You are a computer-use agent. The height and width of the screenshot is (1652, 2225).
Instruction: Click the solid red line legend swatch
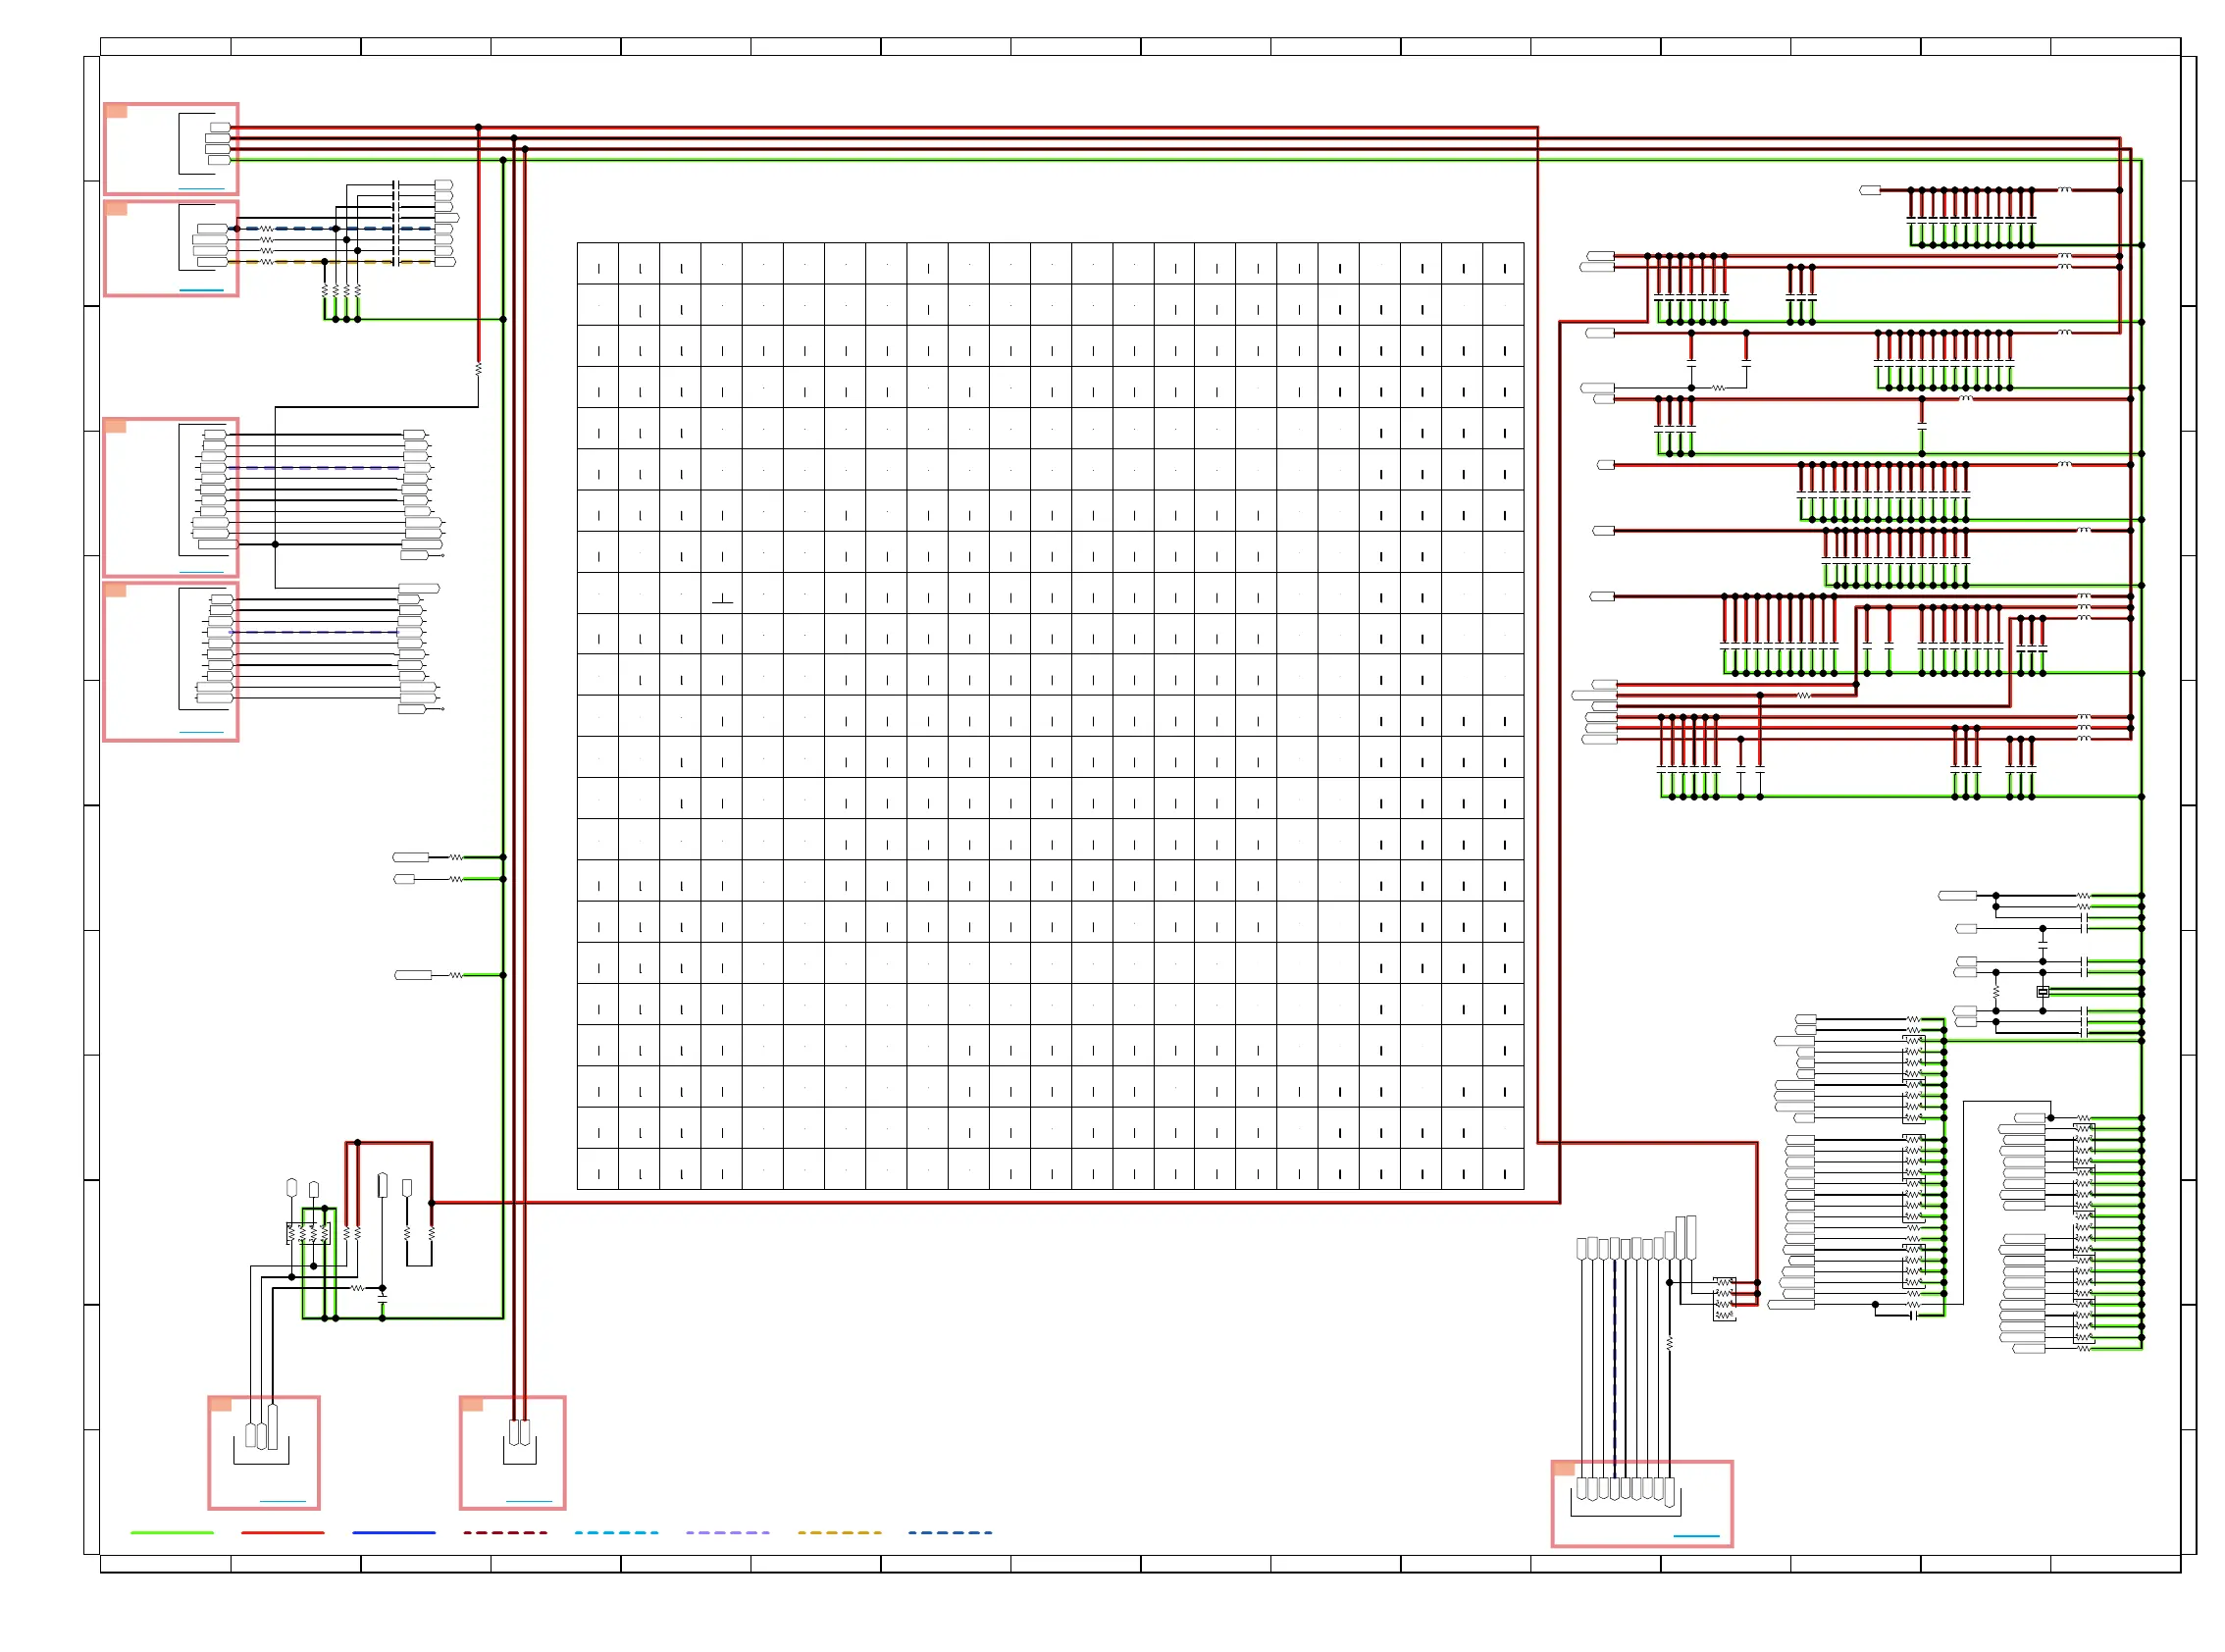click(283, 1532)
